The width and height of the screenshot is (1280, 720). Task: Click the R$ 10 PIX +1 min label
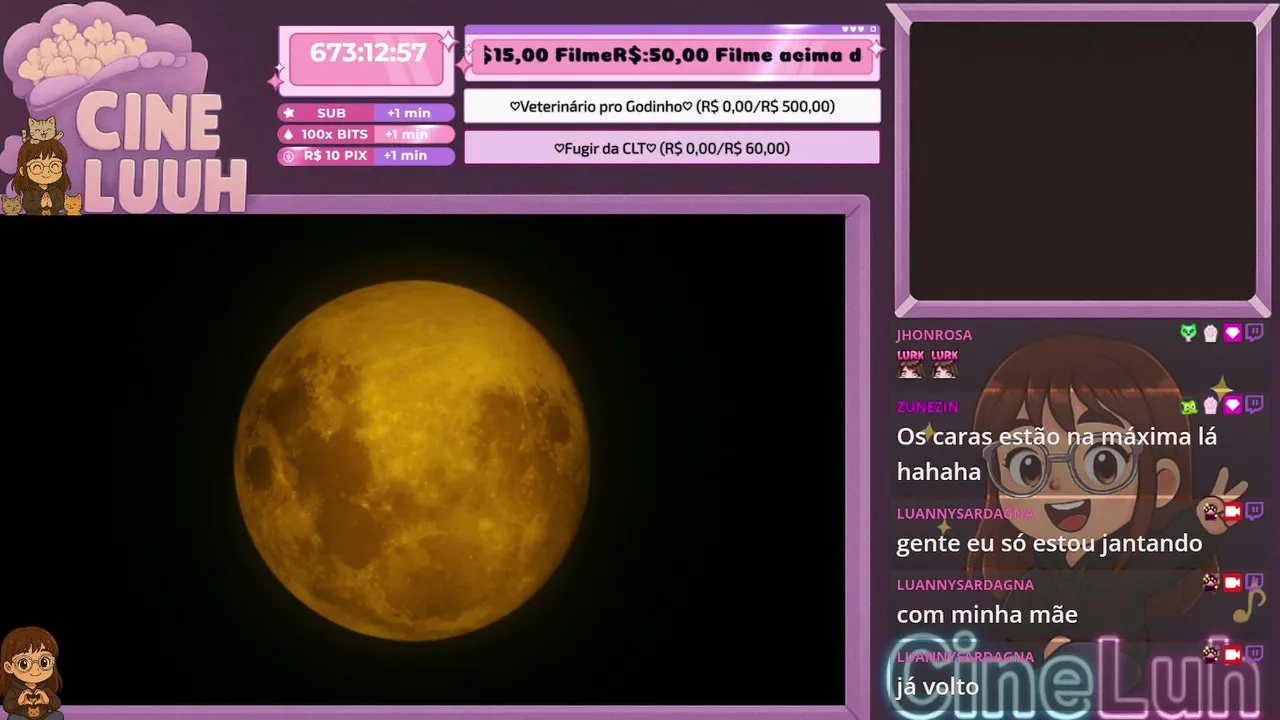(x=366, y=156)
